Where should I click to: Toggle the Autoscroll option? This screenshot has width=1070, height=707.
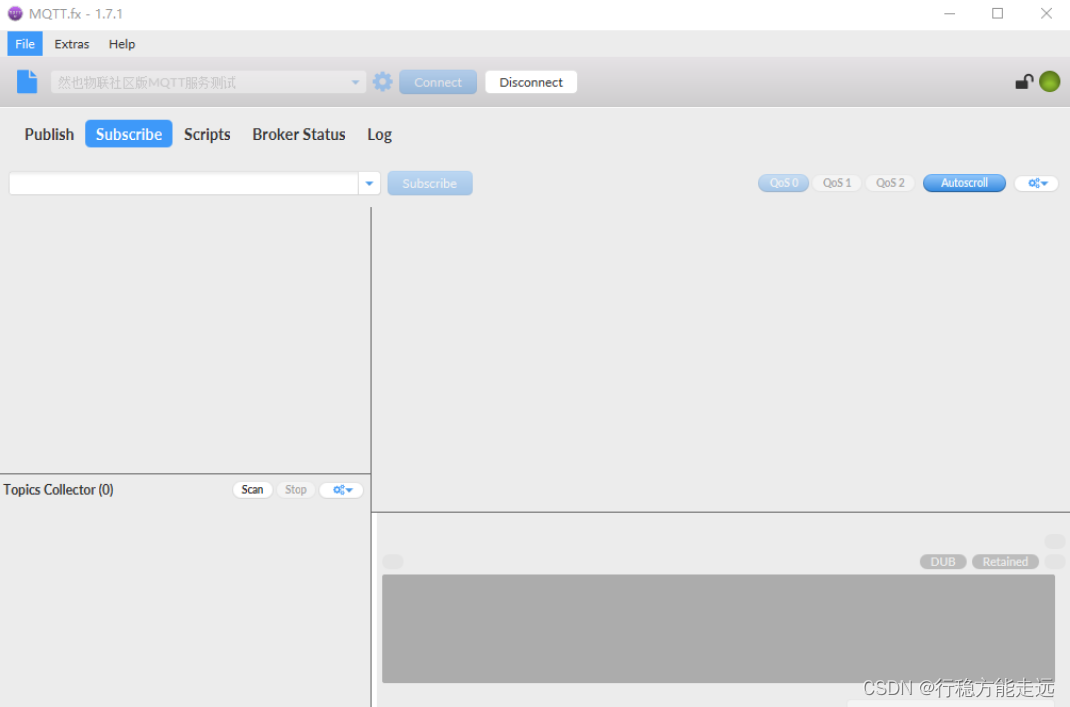964,183
